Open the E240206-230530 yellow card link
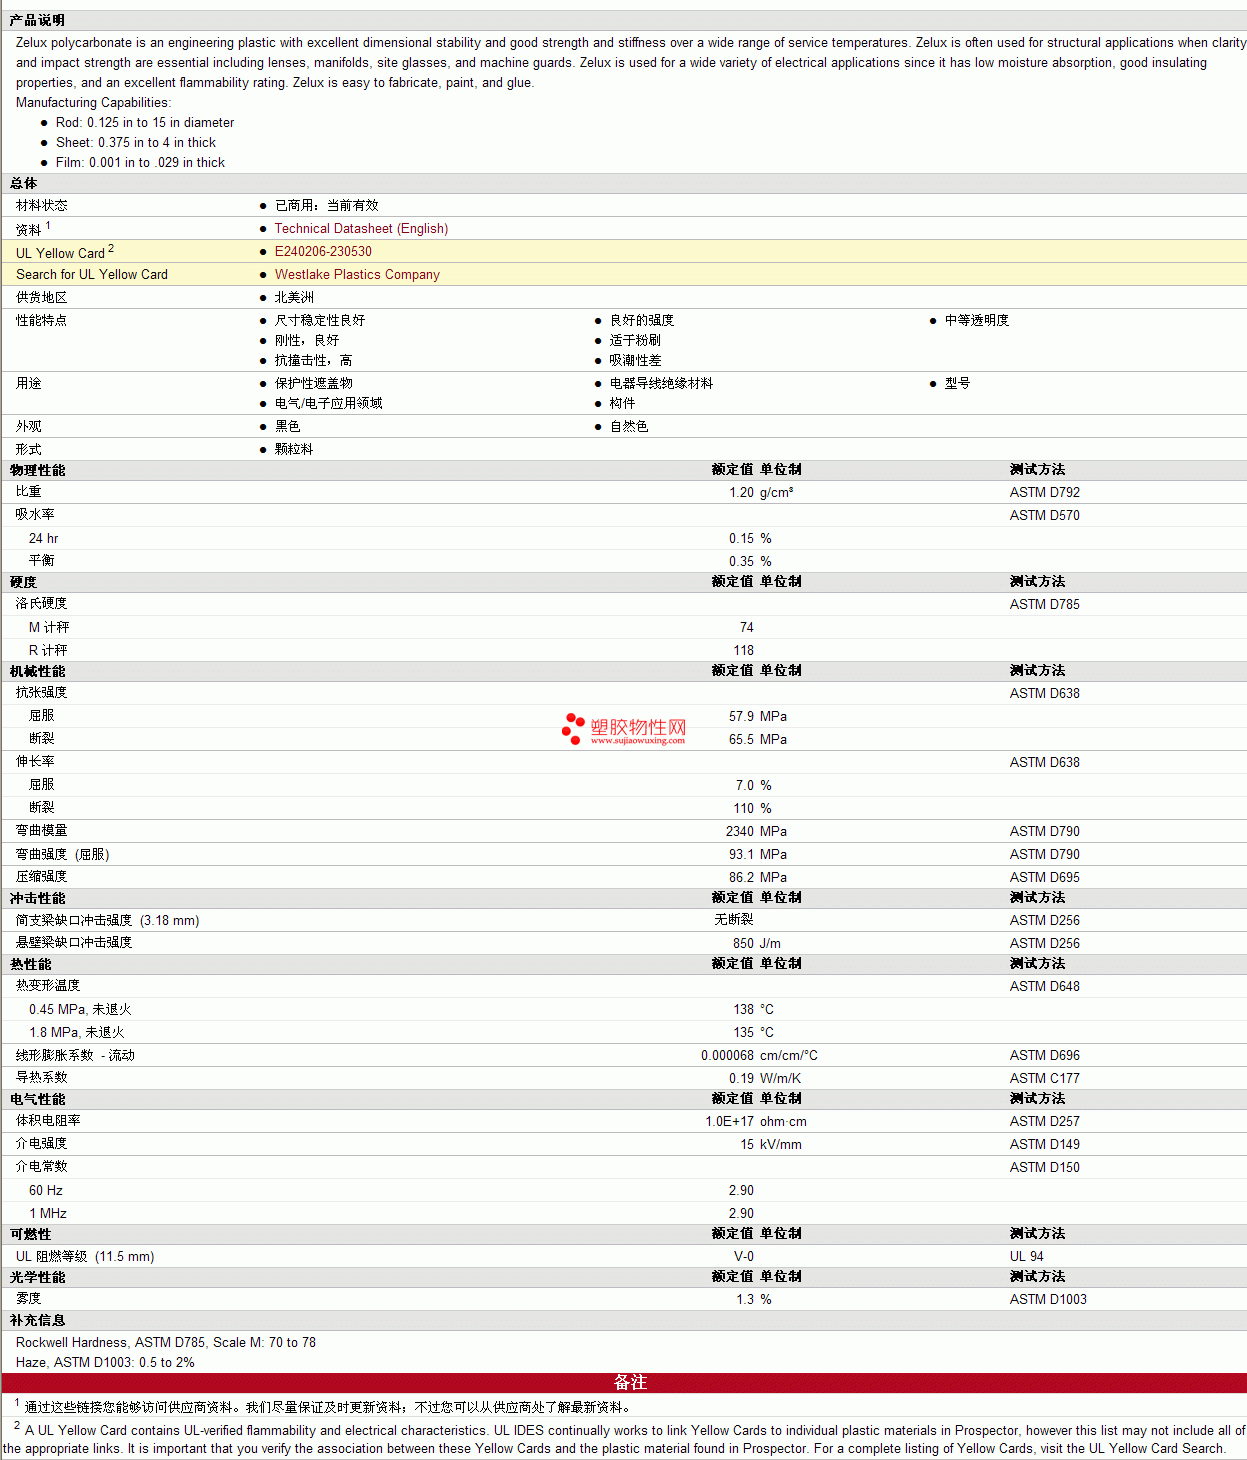 (x=323, y=252)
